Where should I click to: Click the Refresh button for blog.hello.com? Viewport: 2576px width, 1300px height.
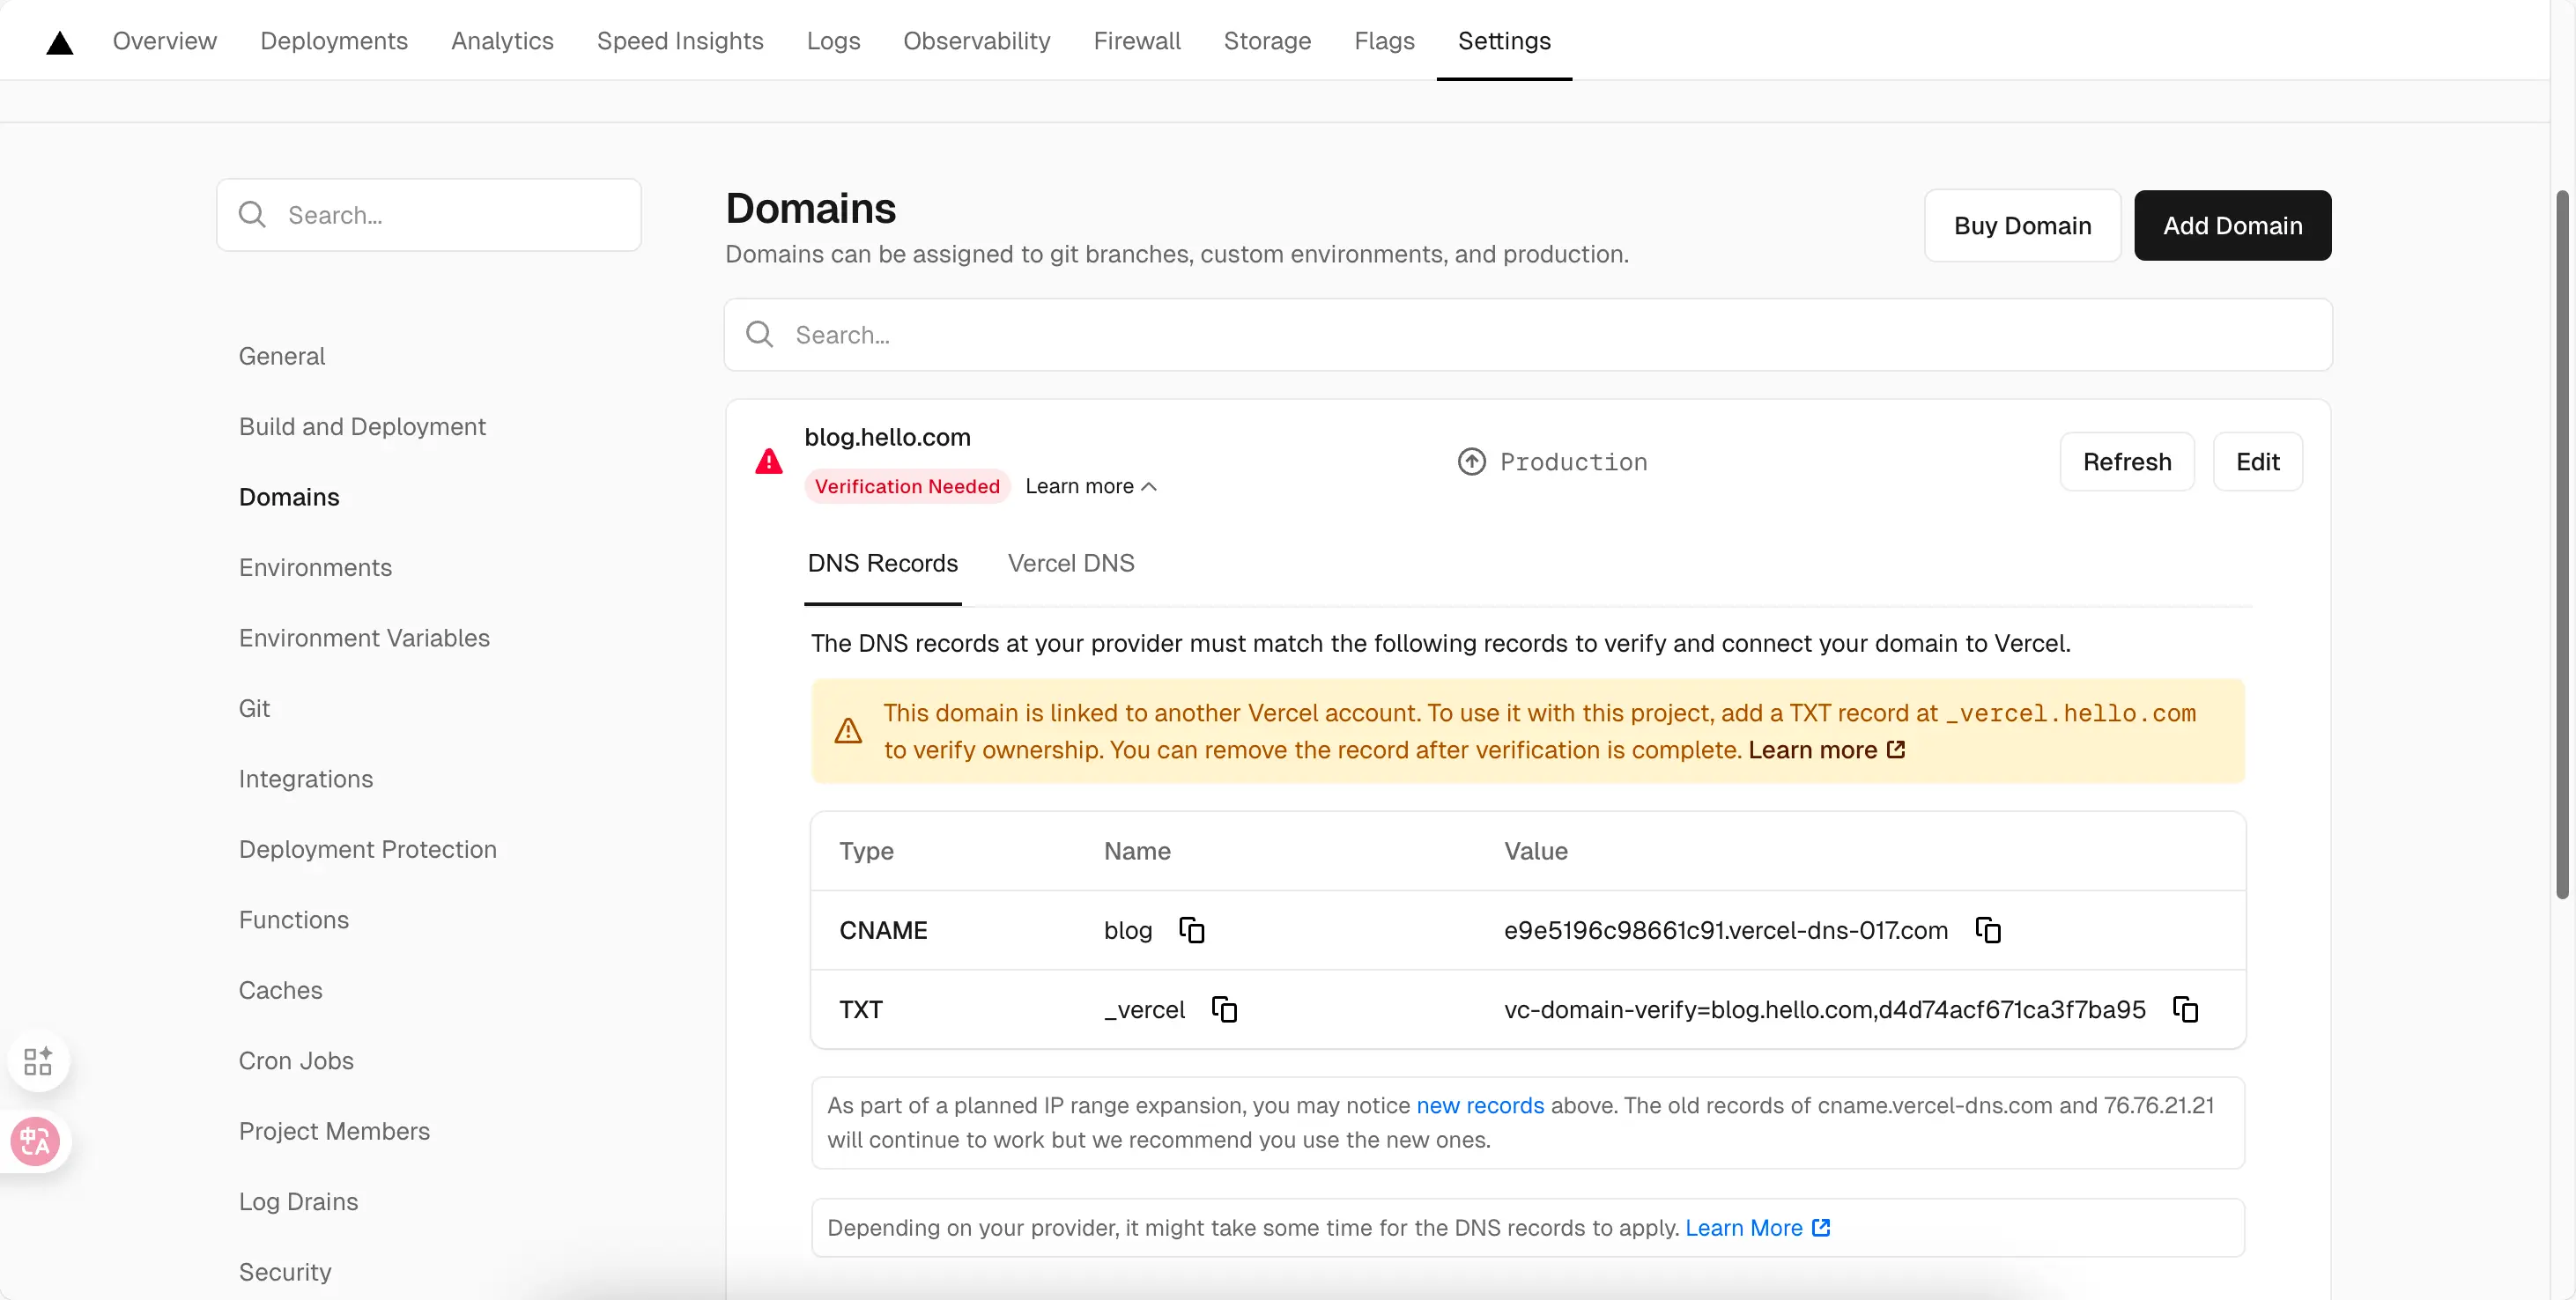coord(2126,461)
